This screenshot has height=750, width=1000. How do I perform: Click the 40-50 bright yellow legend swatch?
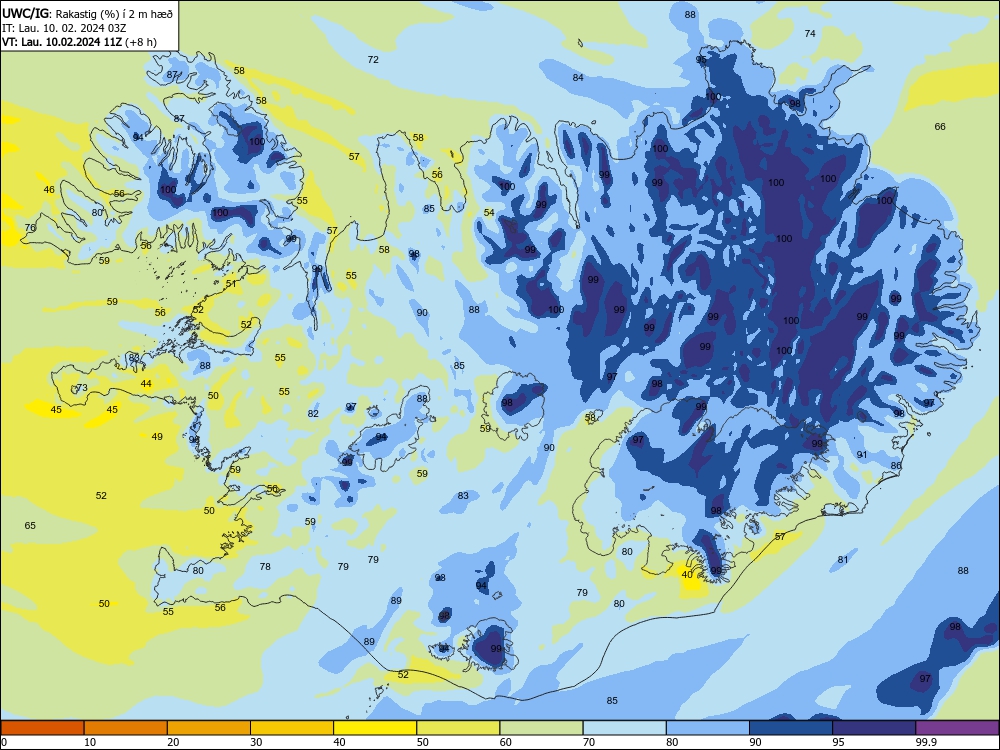(375, 728)
